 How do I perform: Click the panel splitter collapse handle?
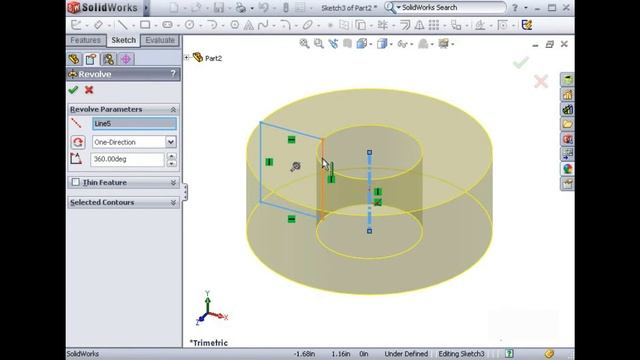[185, 192]
